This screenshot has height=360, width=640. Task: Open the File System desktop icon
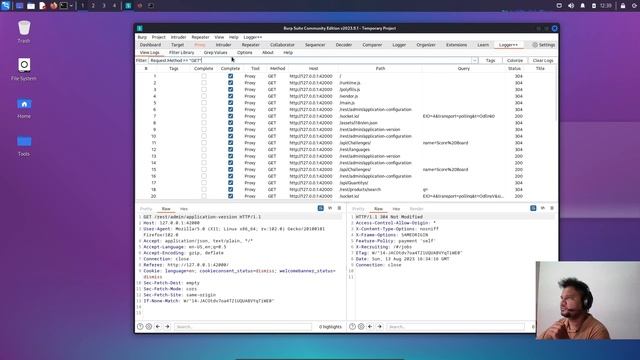[24, 69]
